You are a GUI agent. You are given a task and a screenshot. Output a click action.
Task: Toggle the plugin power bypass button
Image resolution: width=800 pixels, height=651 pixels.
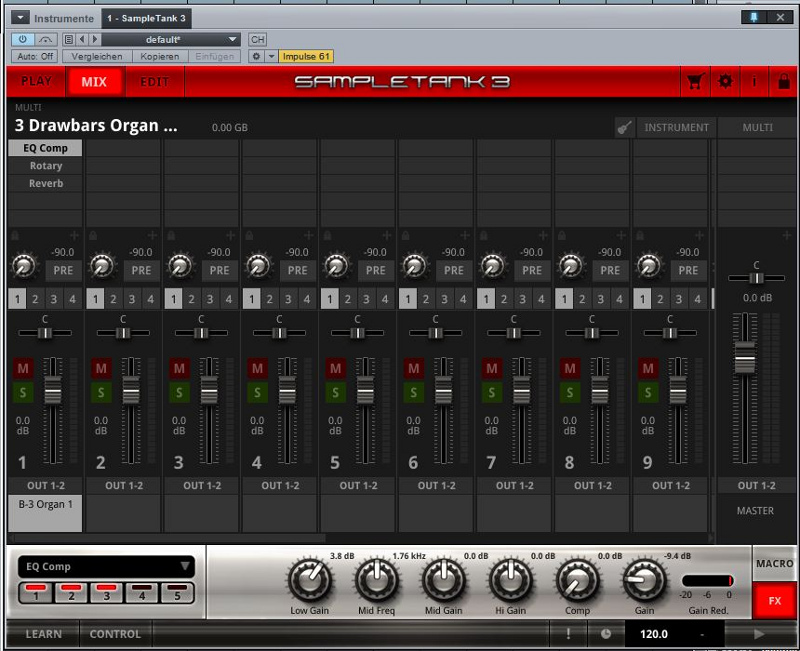(x=22, y=39)
